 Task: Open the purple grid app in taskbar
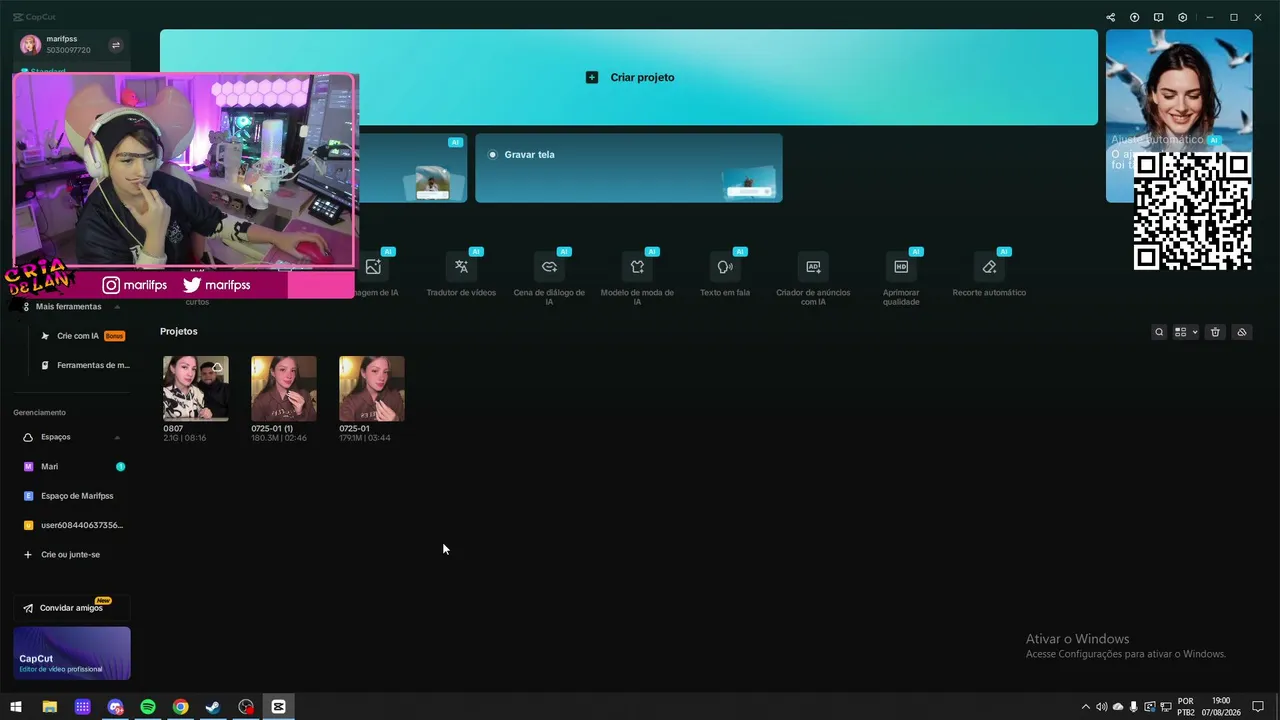pos(82,707)
